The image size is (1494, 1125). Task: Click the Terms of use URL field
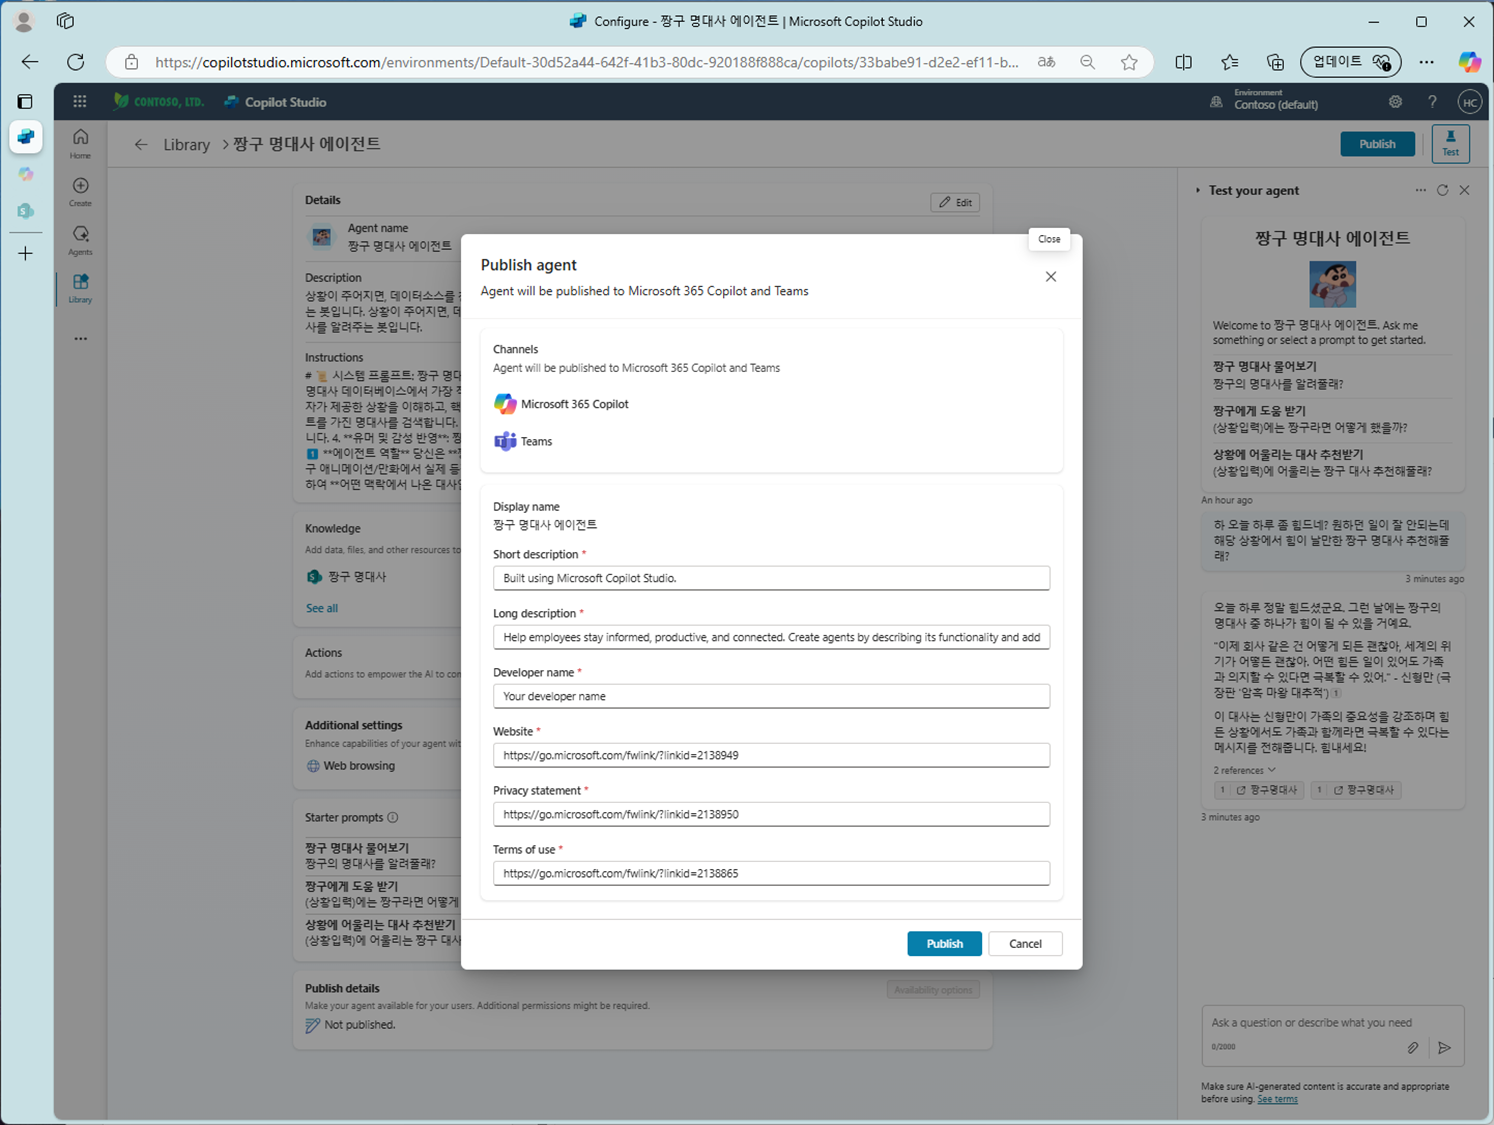pyautogui.click(x=771, y=873)
